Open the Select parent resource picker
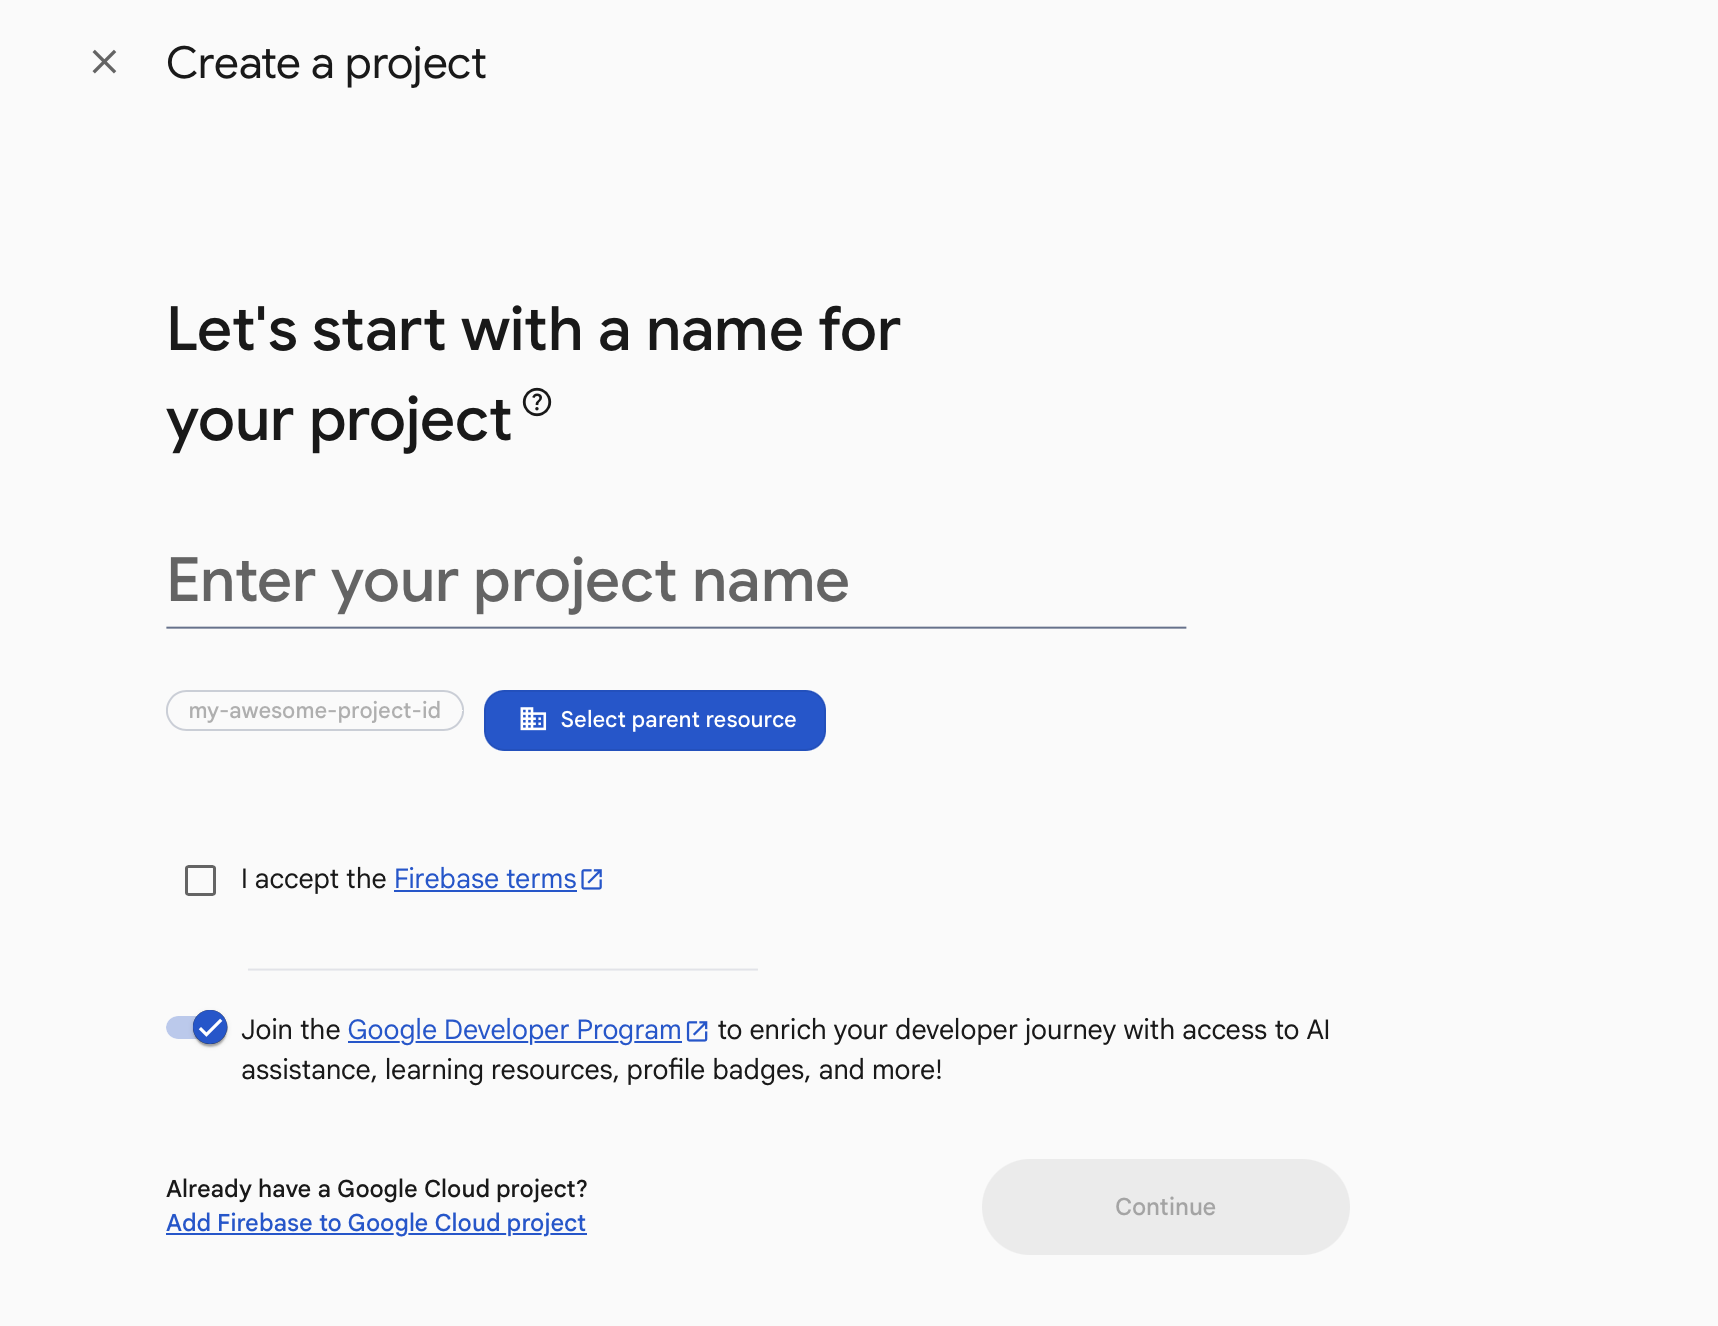 point(655,720)
